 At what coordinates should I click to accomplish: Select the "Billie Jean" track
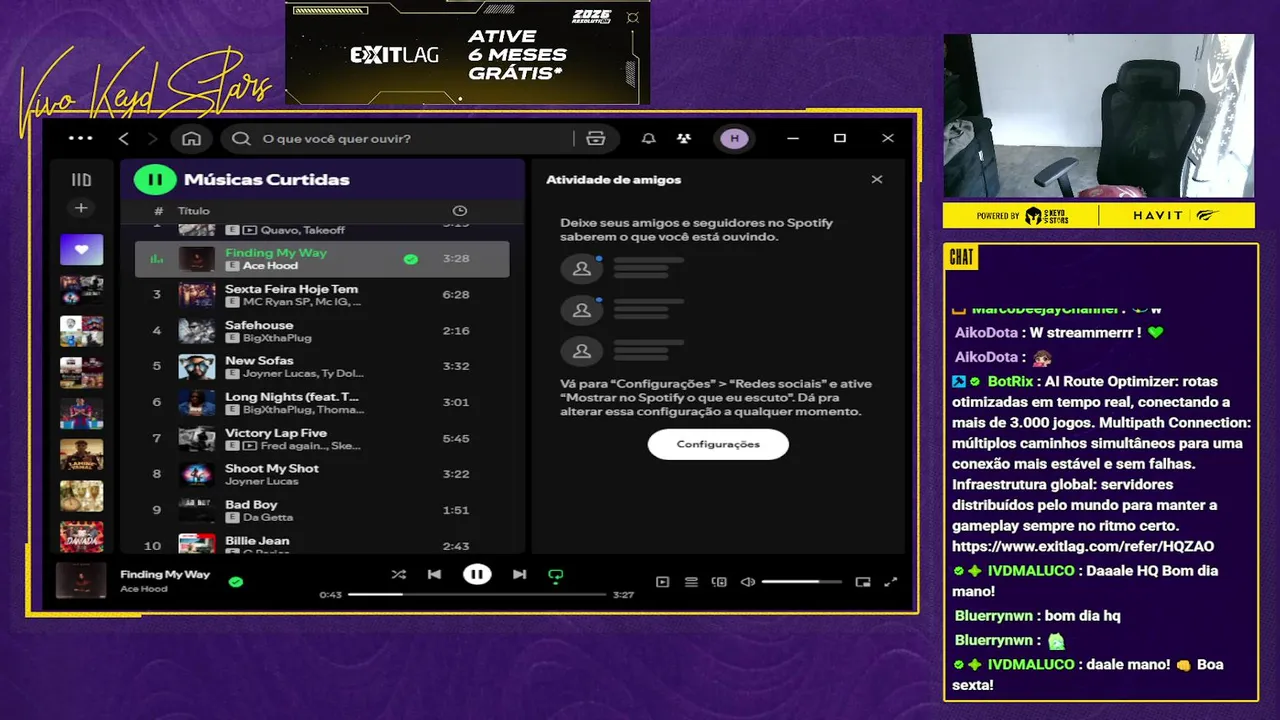click(x=322, y=545)
